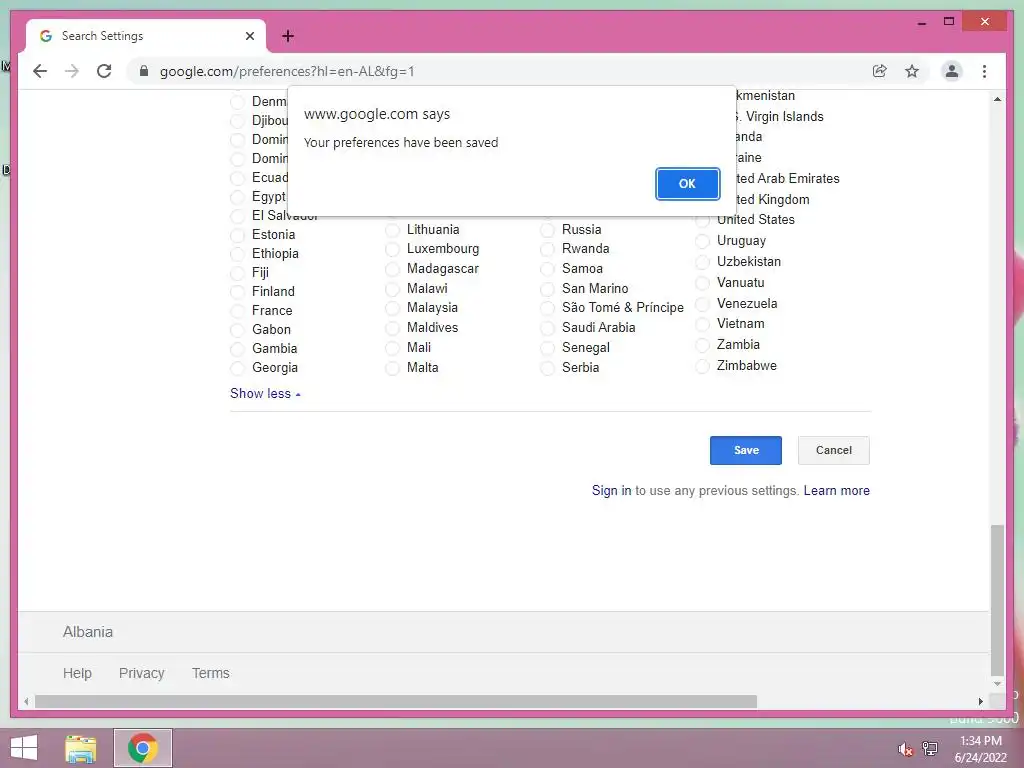The height and width of the screenshot is (768, 1024).
Task: Select the Madagascar radio button
Action: pos(392,269)
